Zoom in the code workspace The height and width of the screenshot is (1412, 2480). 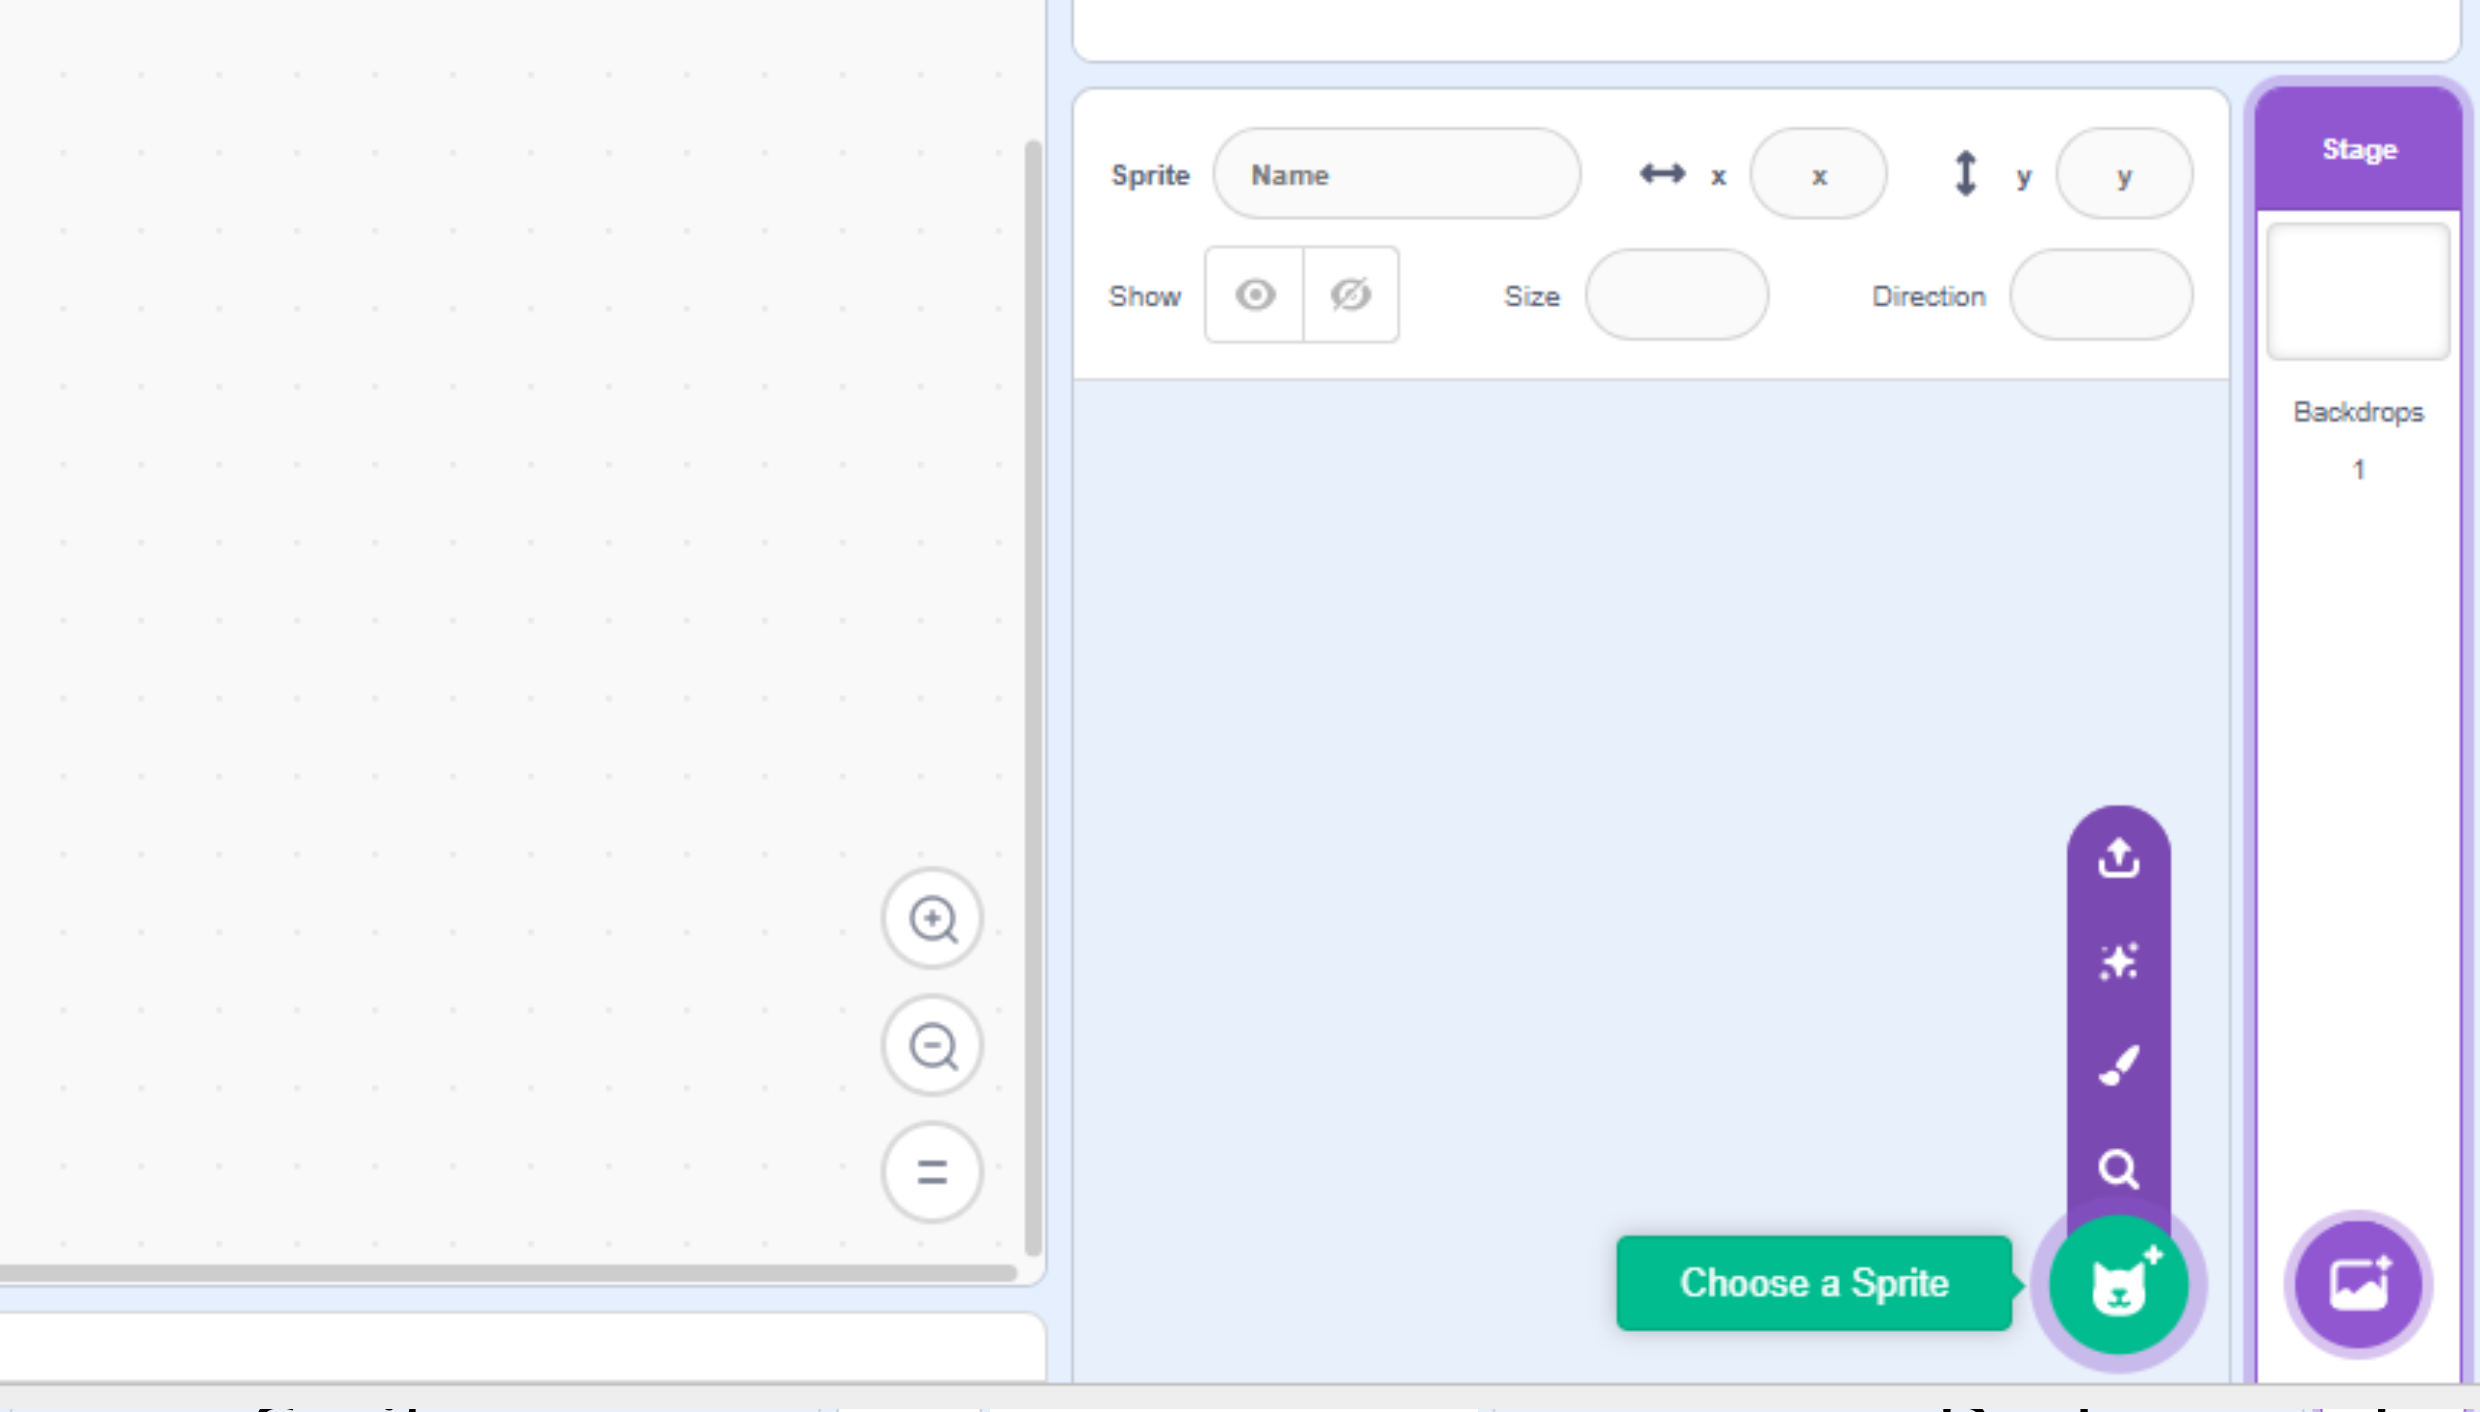click(x=932, y=919)
